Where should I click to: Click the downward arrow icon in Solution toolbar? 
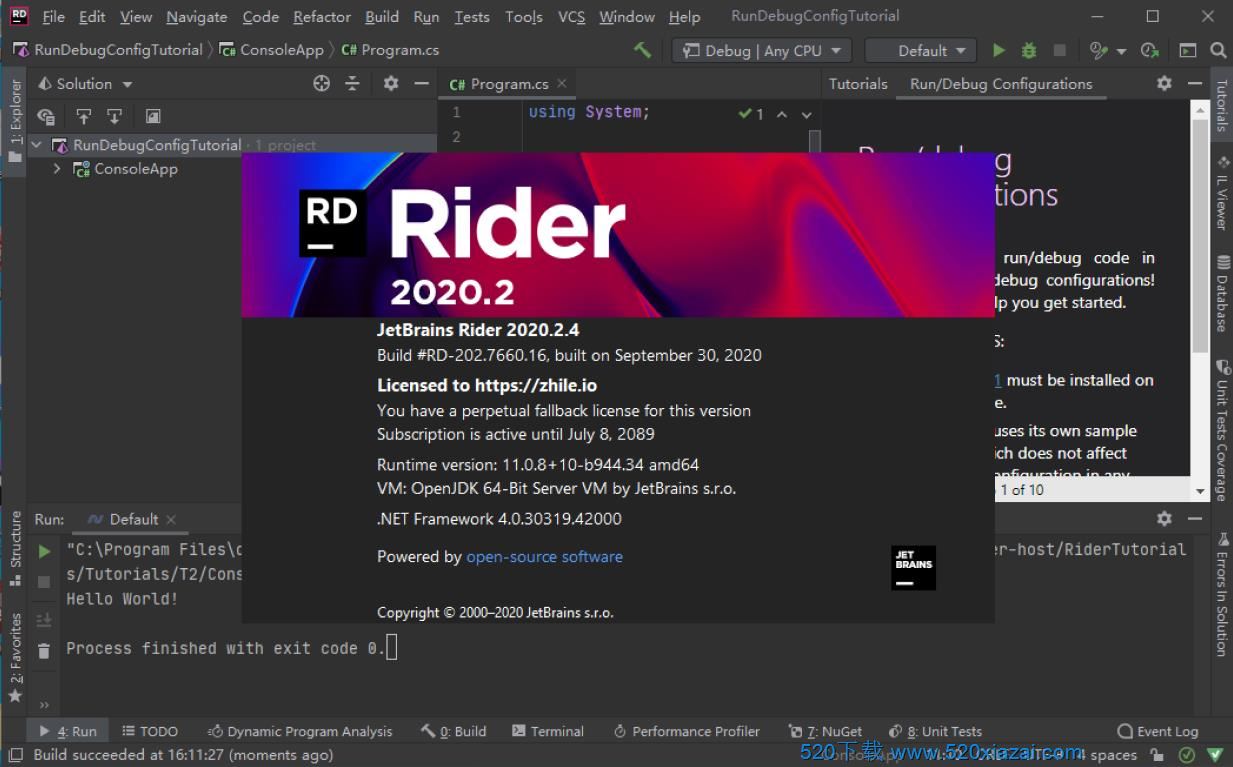click(x=115, y=116)
